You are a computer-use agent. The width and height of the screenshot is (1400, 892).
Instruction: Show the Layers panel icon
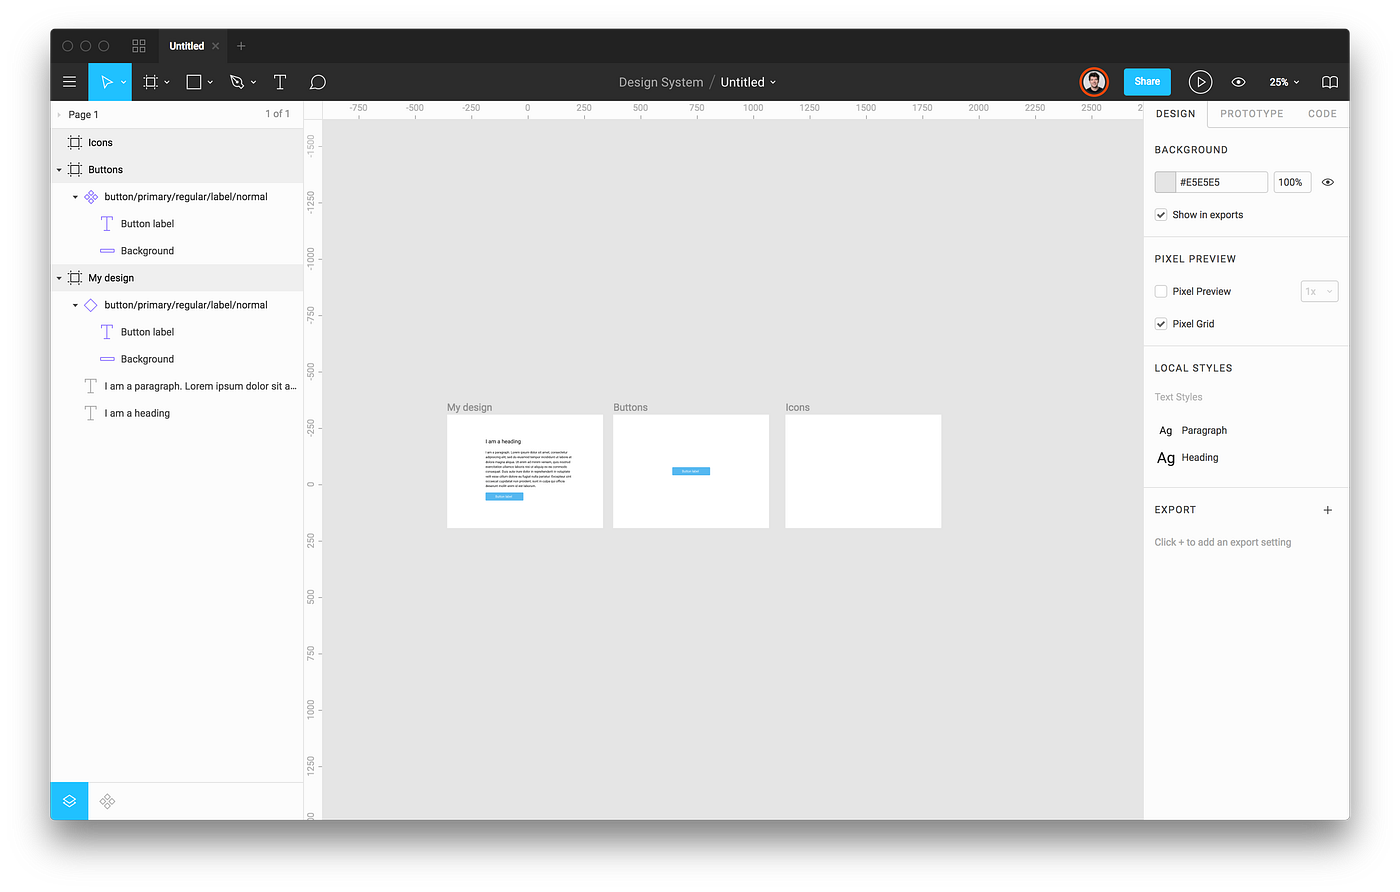(x=69, y=801)
